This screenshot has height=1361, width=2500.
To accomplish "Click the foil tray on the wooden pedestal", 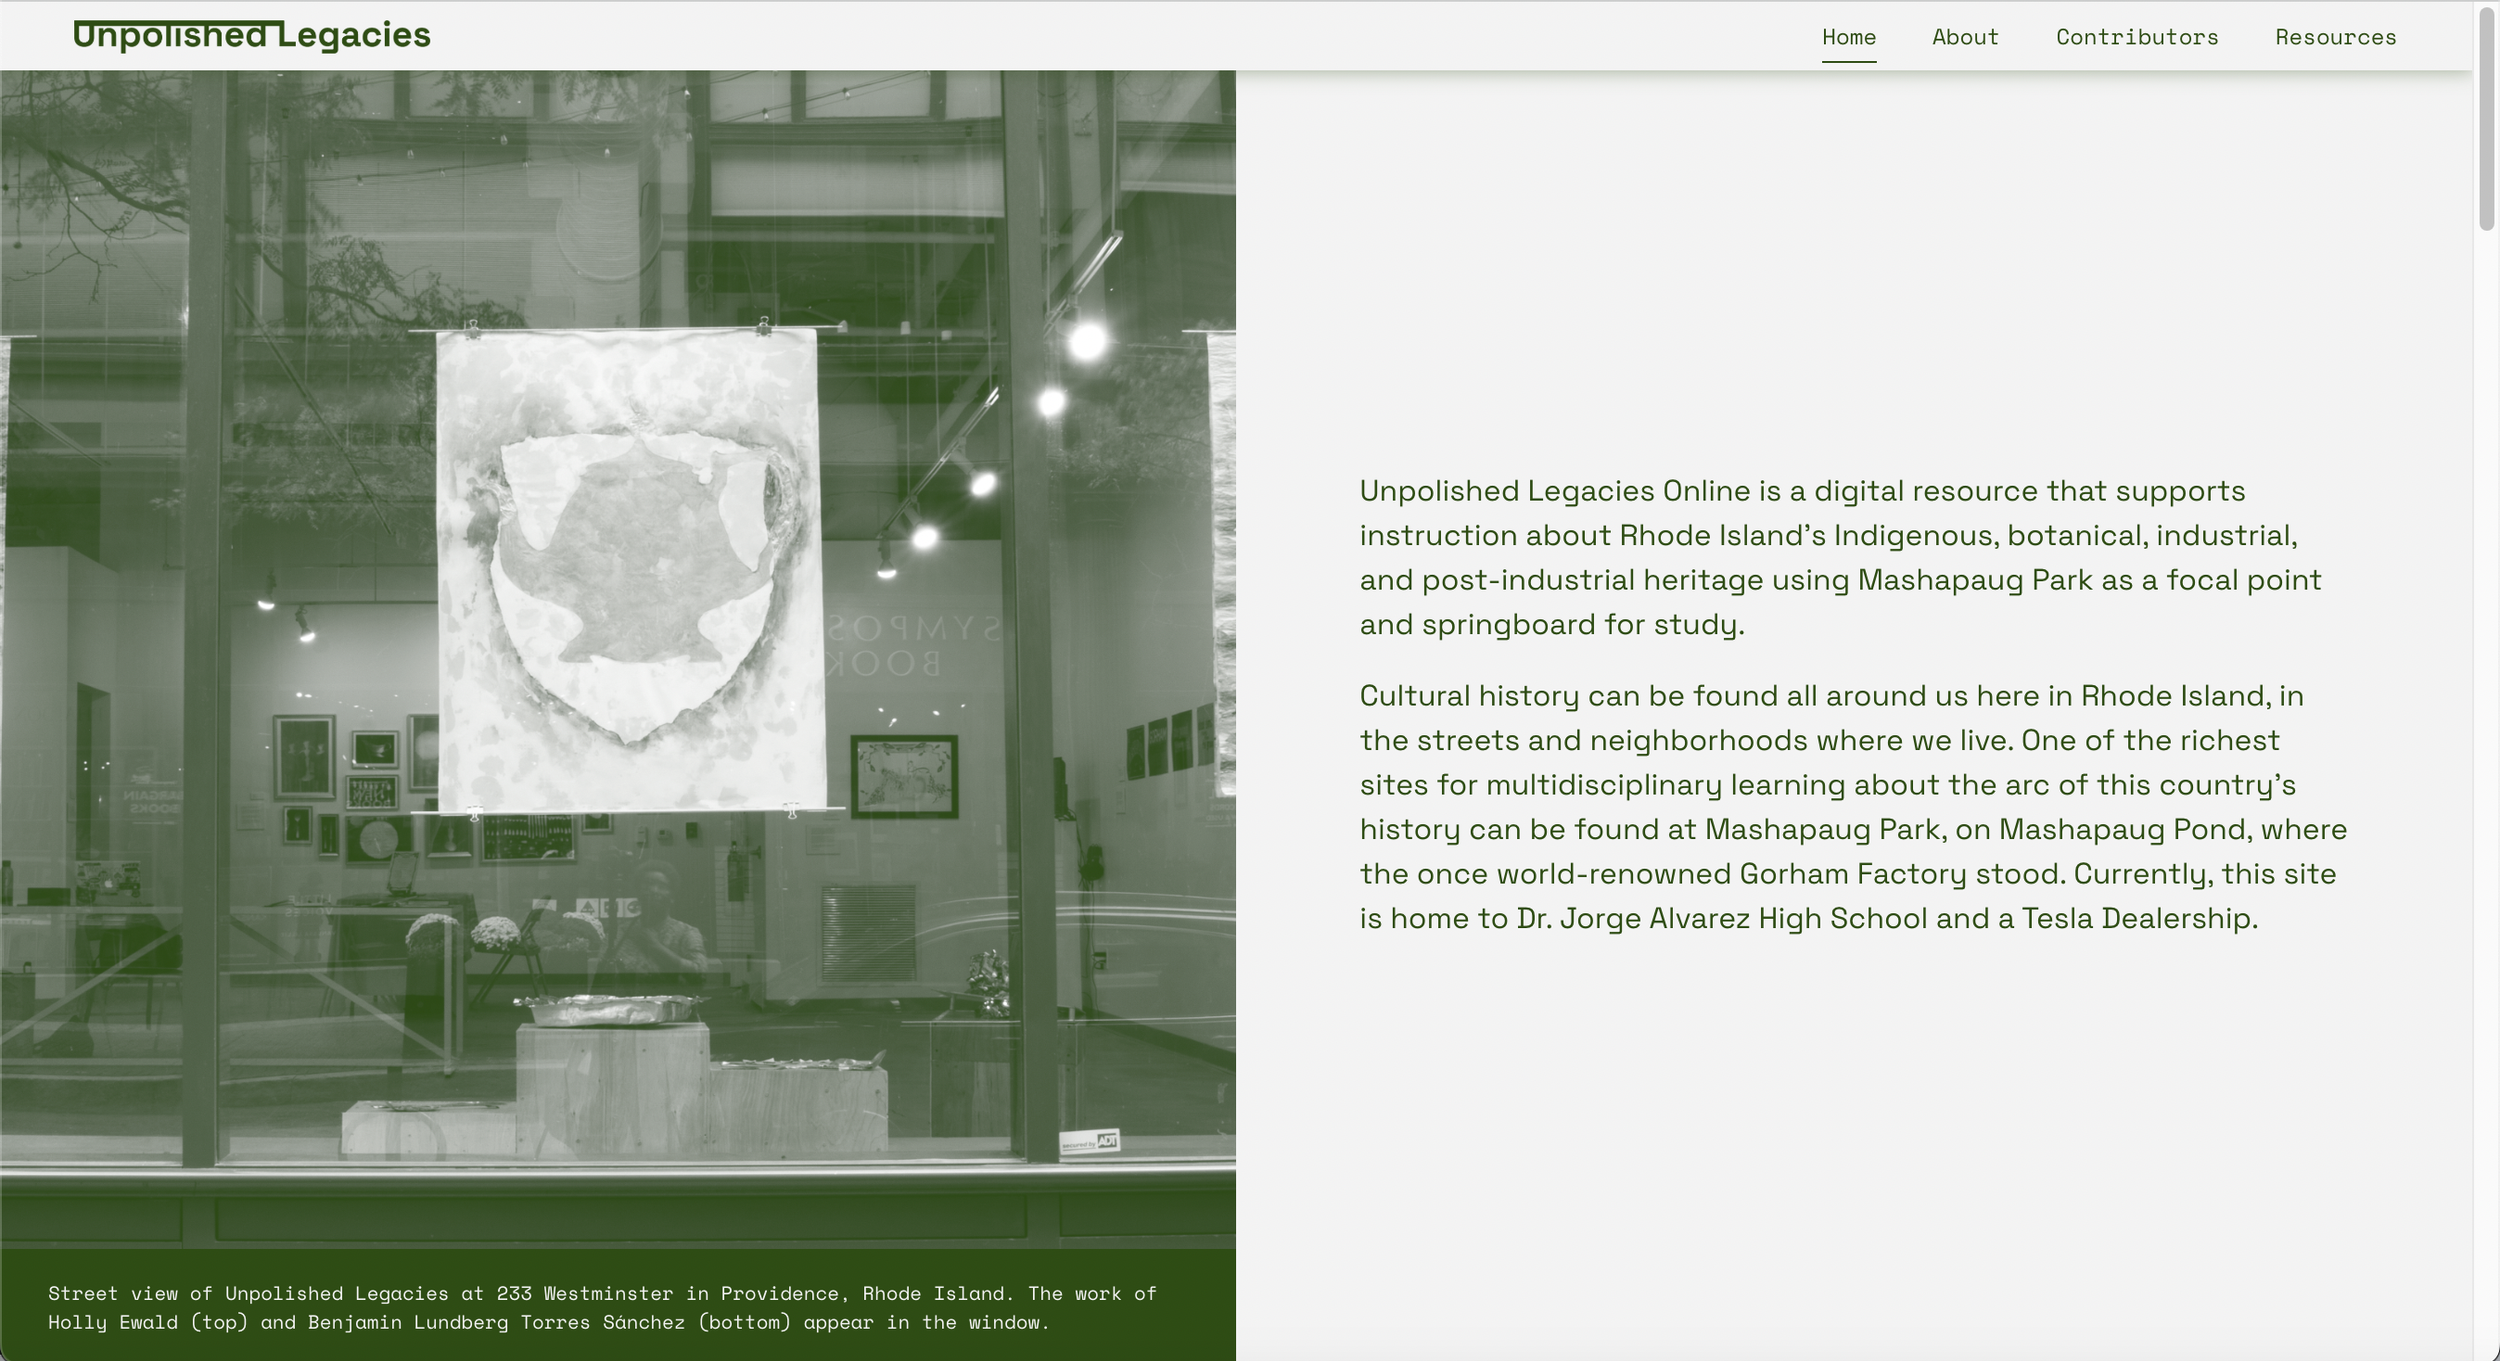I will tap(608, 1009).
